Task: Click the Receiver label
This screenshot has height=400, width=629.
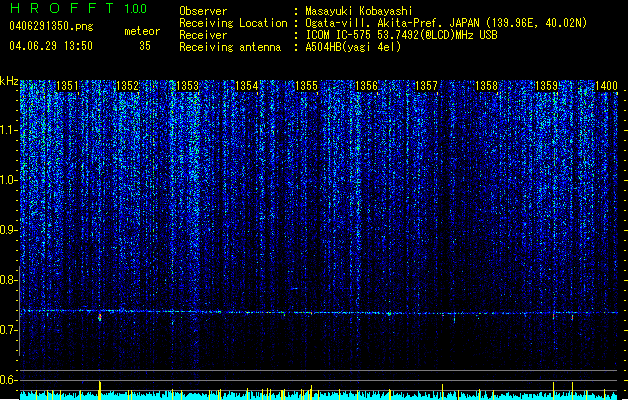Action: pyautogui.click(x=203, y=35)
